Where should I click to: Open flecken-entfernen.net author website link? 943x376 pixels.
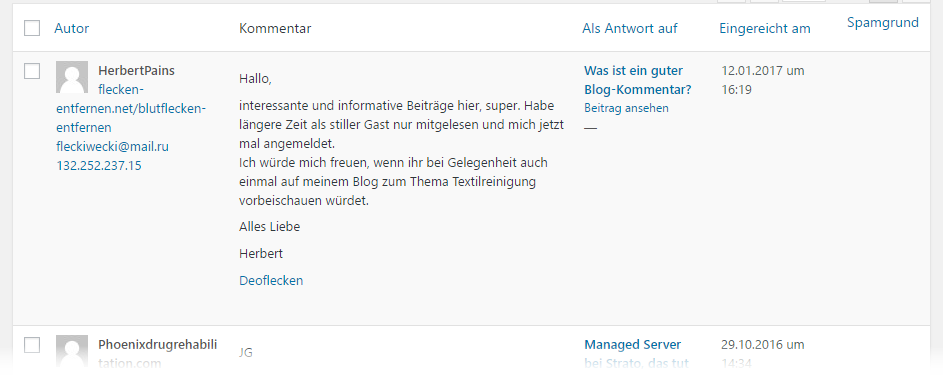tap(131, 108)
